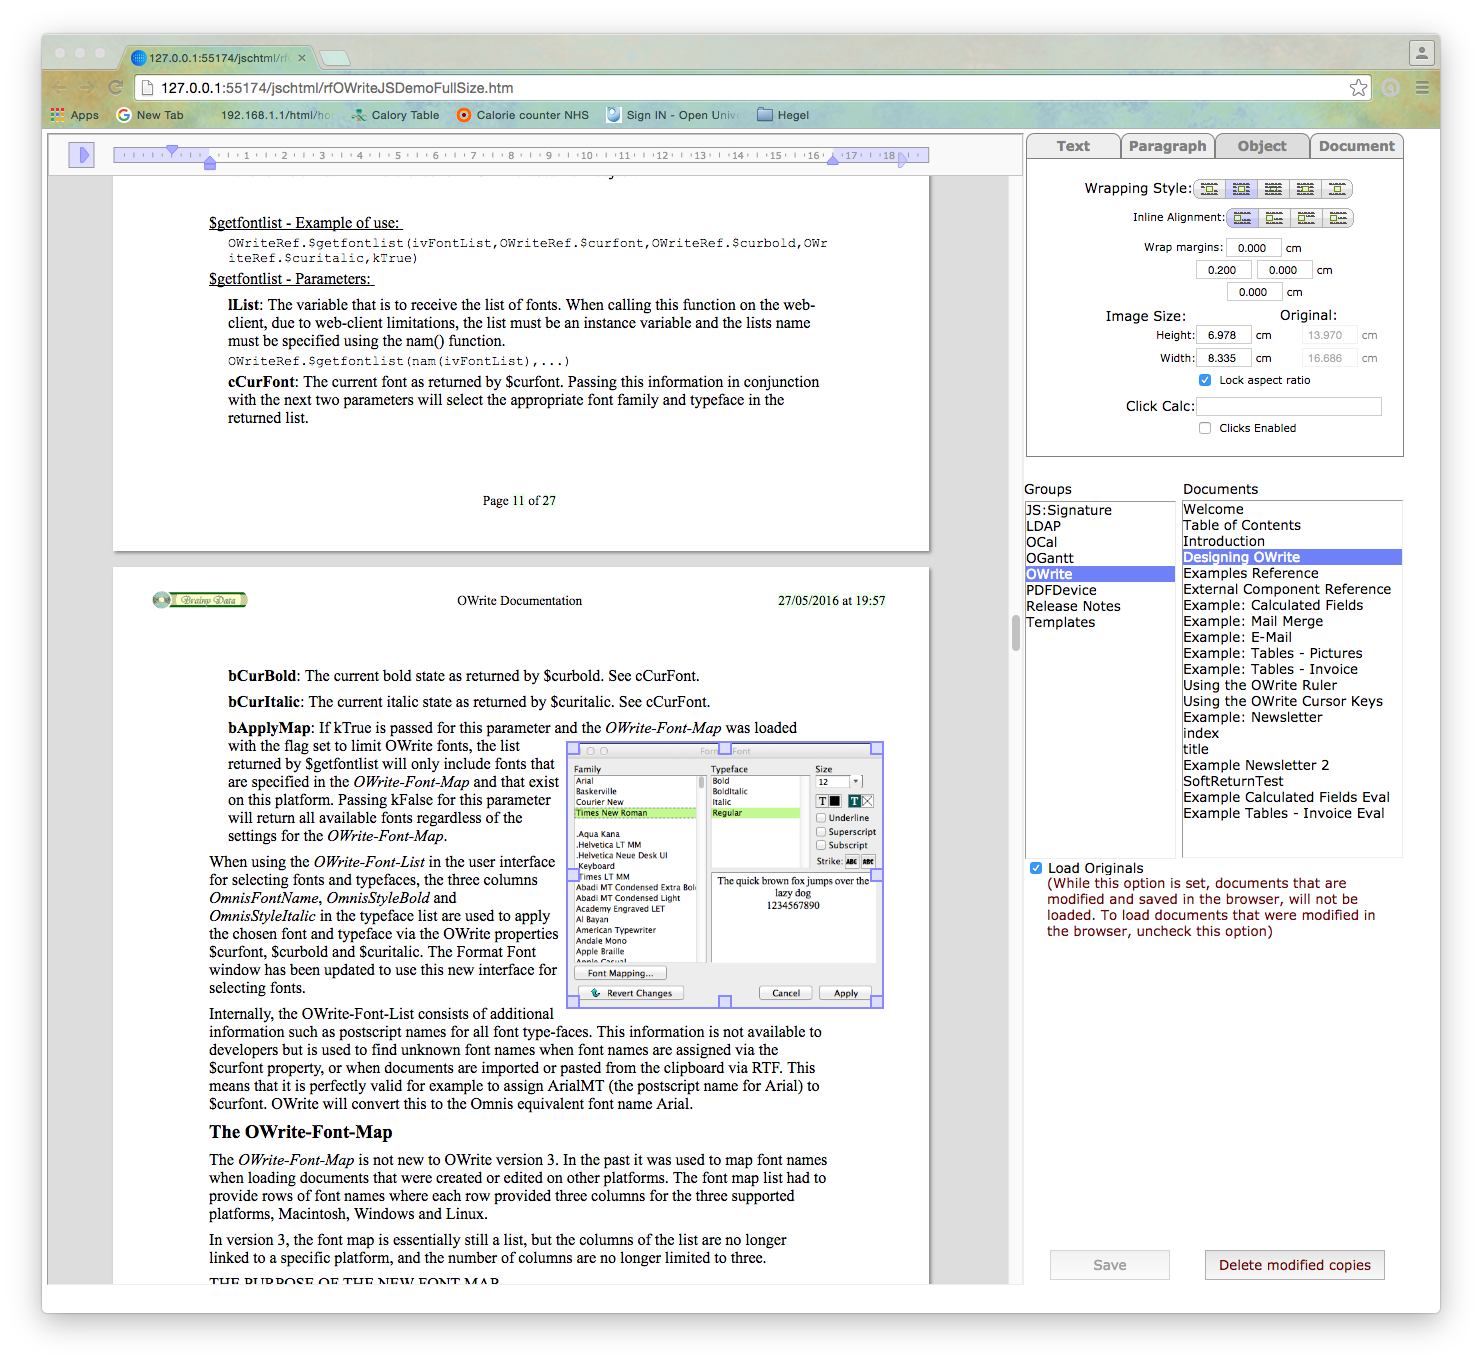1482x1363 pixels.
Task: Select OGantt in Groups list
Action: (x=1100, y=558)
